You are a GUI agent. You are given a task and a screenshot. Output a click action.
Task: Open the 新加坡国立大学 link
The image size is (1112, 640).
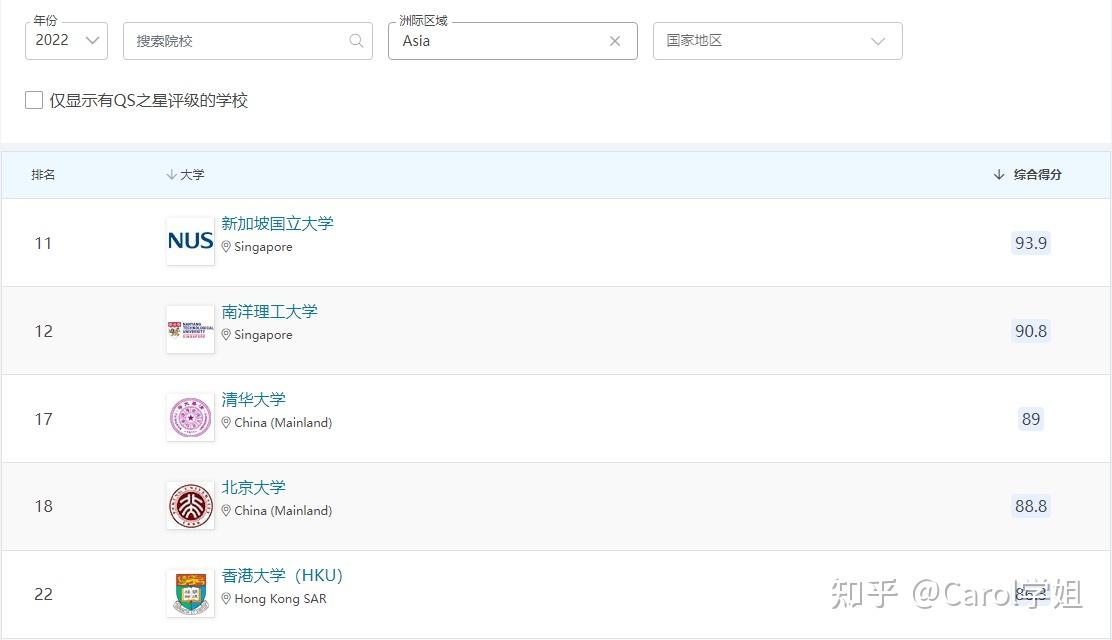(x=277, y=224)
